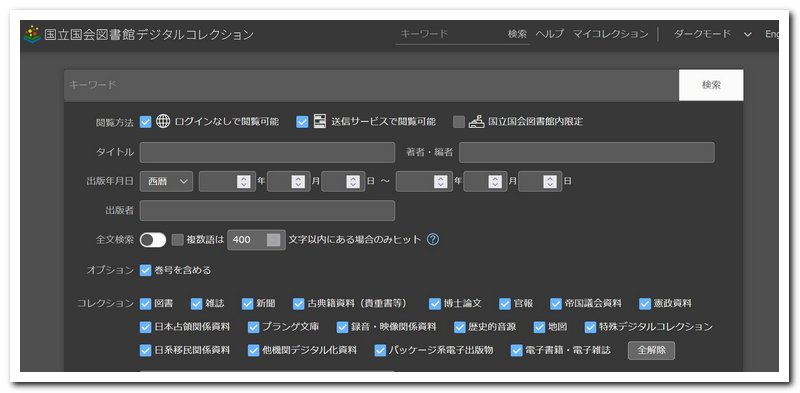
Task: Click the end year stepper arrows
Action: click(x=441, y=181)
